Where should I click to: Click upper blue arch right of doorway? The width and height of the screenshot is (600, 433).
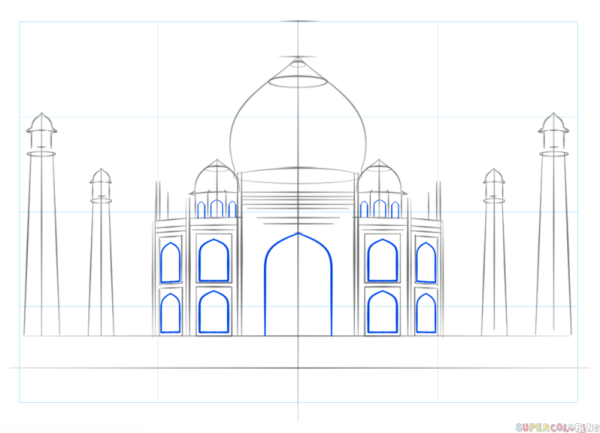click(x=382, y=261)
